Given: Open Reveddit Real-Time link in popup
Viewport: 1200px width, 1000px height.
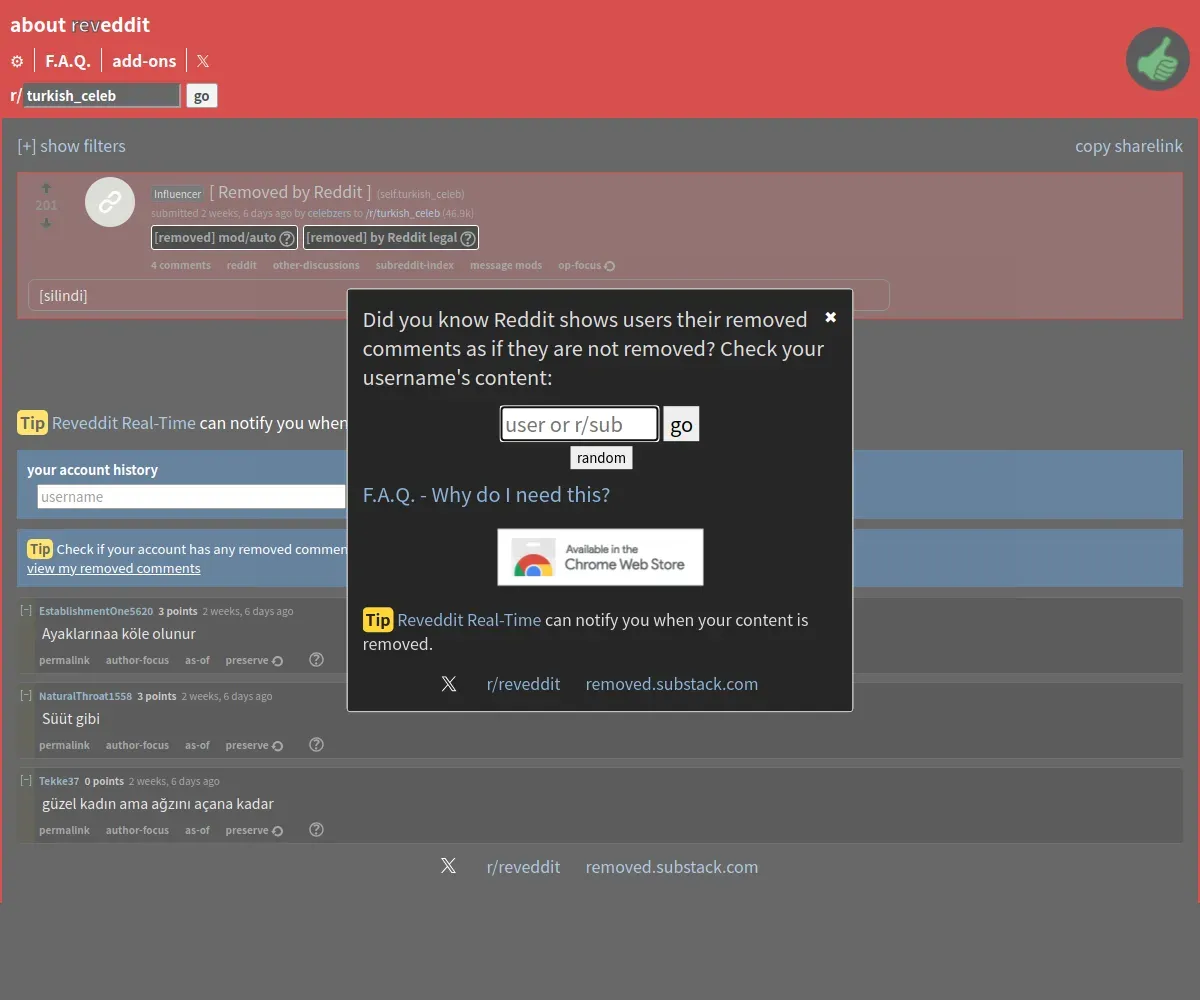Looking at the screenshot, I should tap(469, 620).
